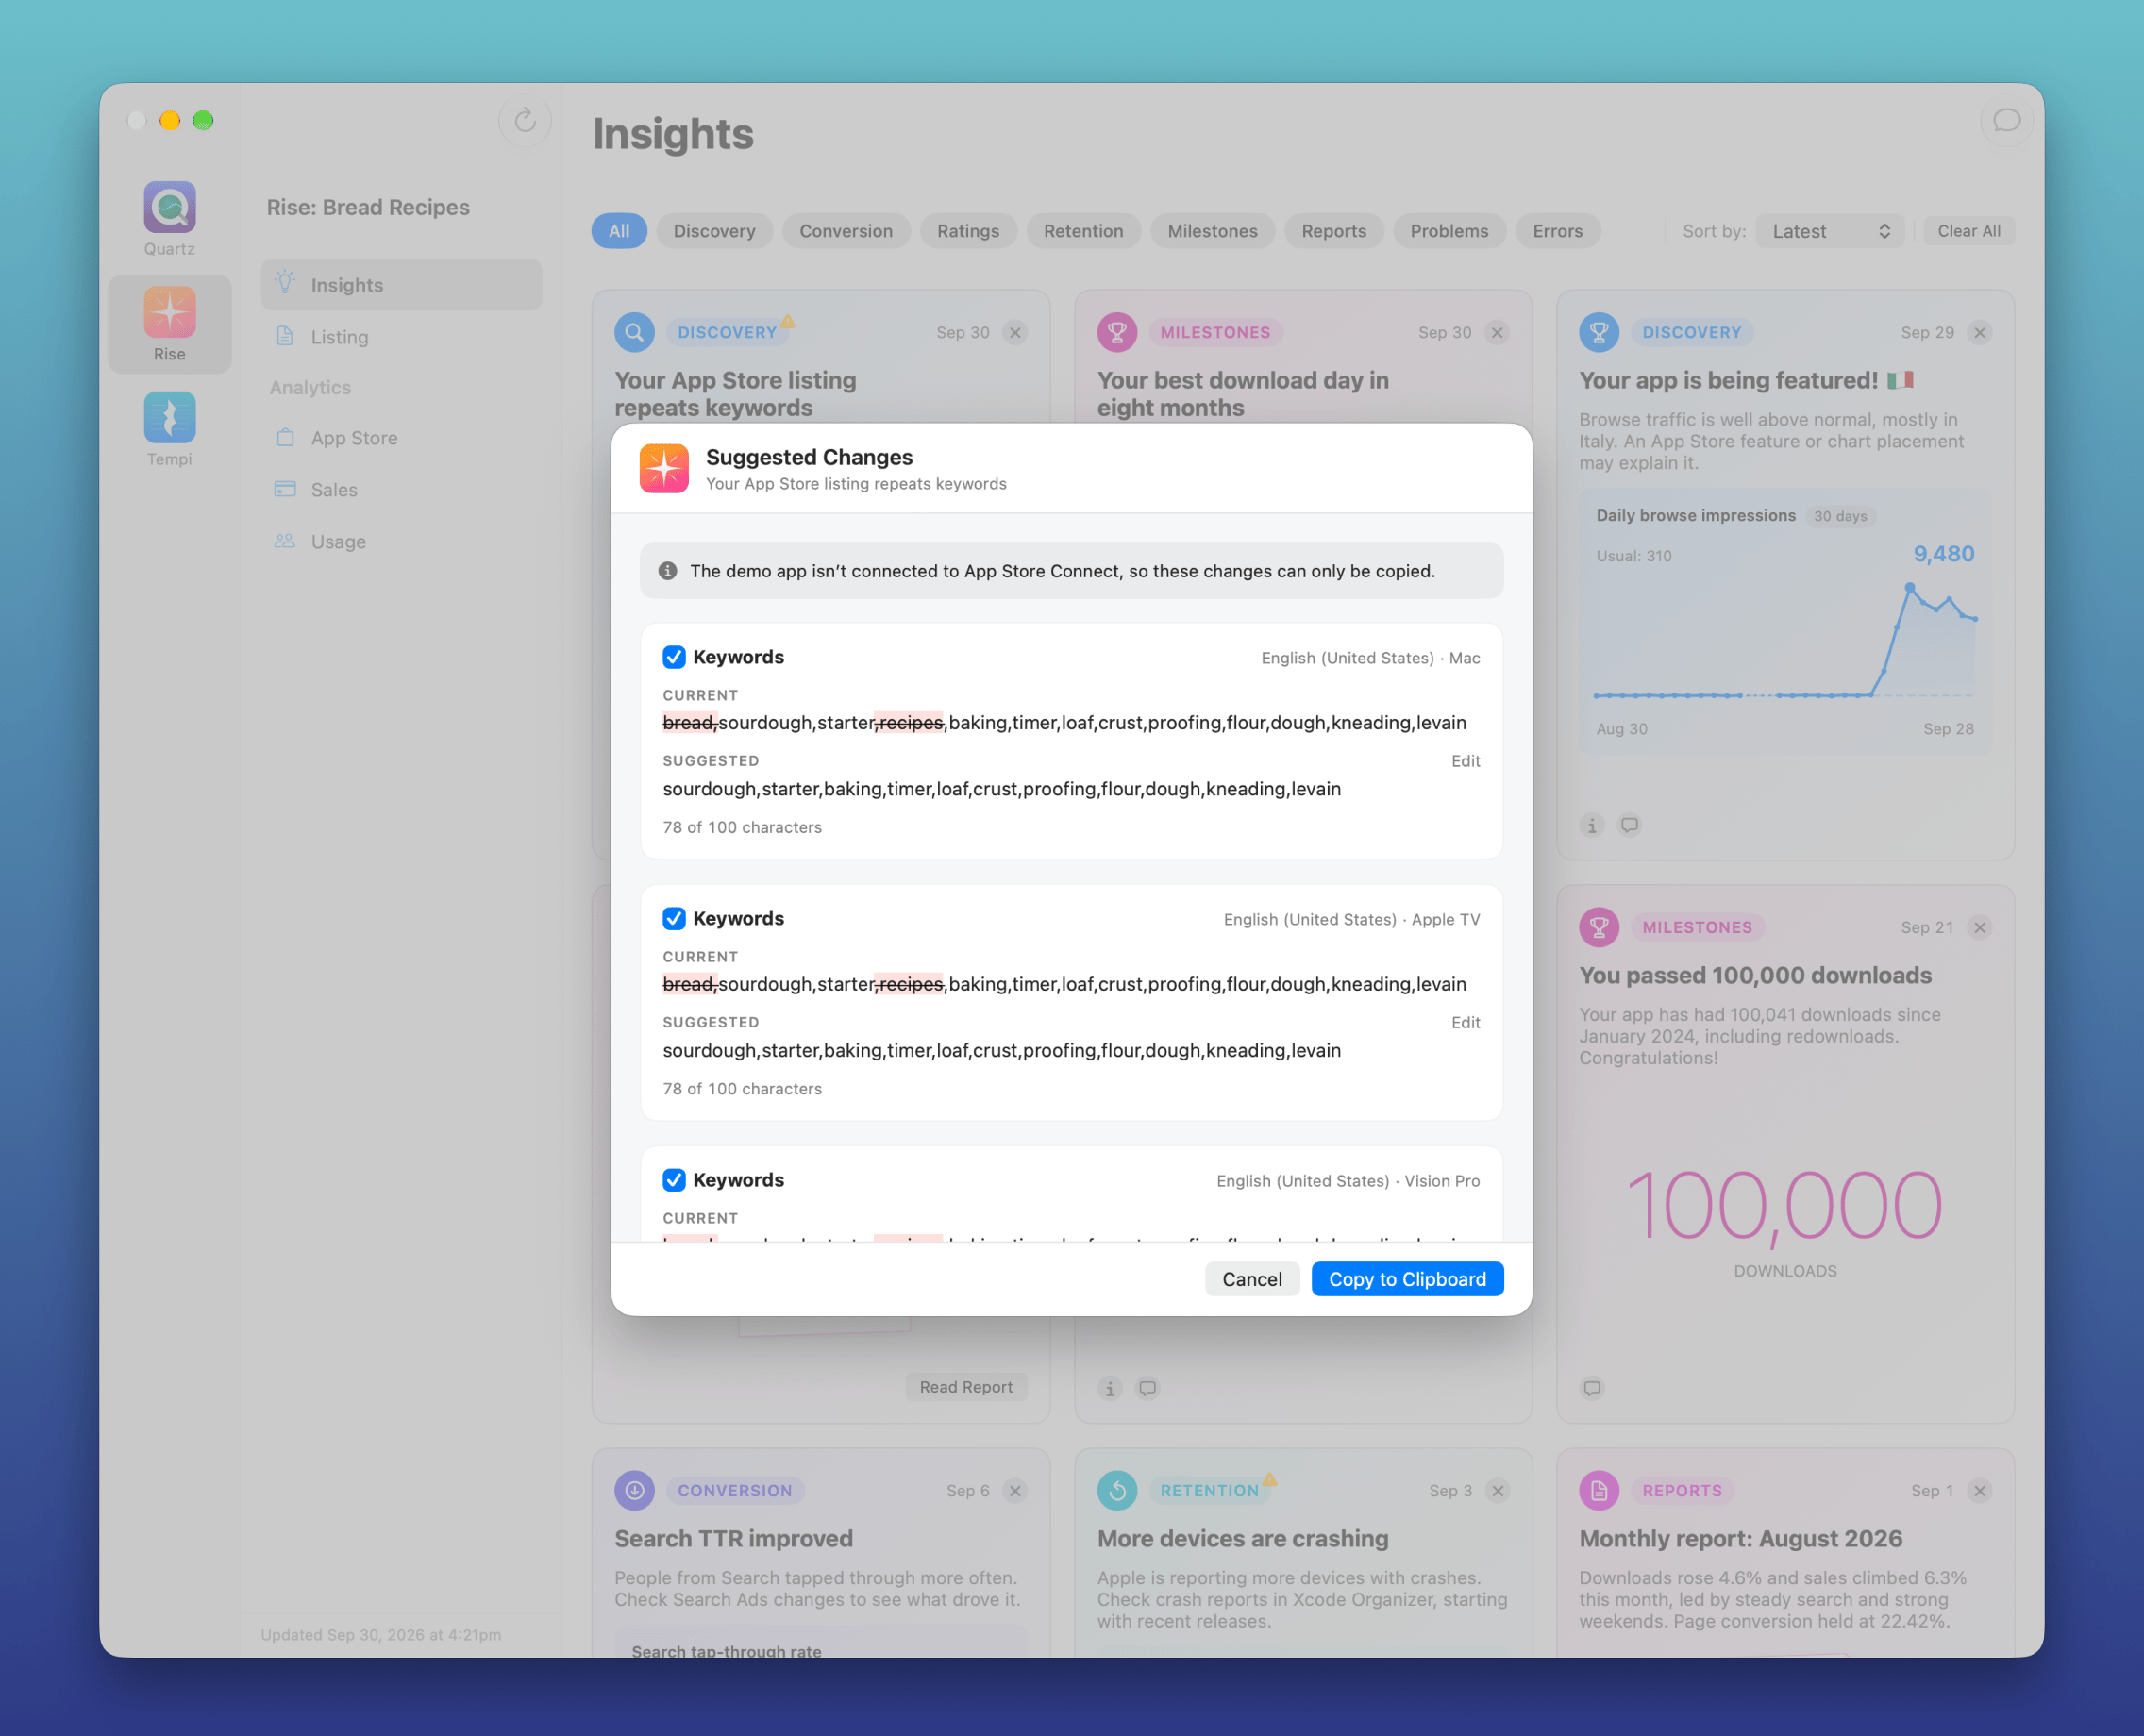
Task: Dismiss the More devices are crashing card
Action: coord(1497,1490)
